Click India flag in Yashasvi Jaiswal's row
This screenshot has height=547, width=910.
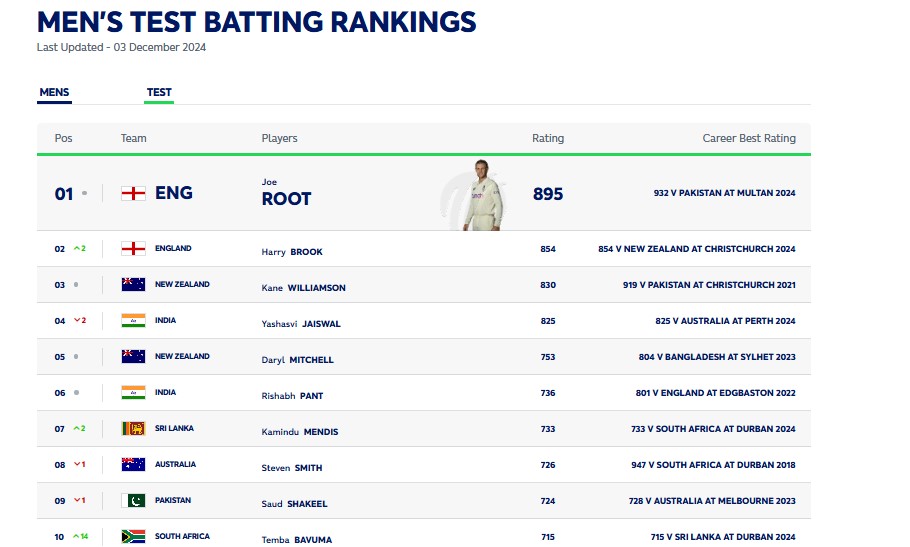click(133, 321)
